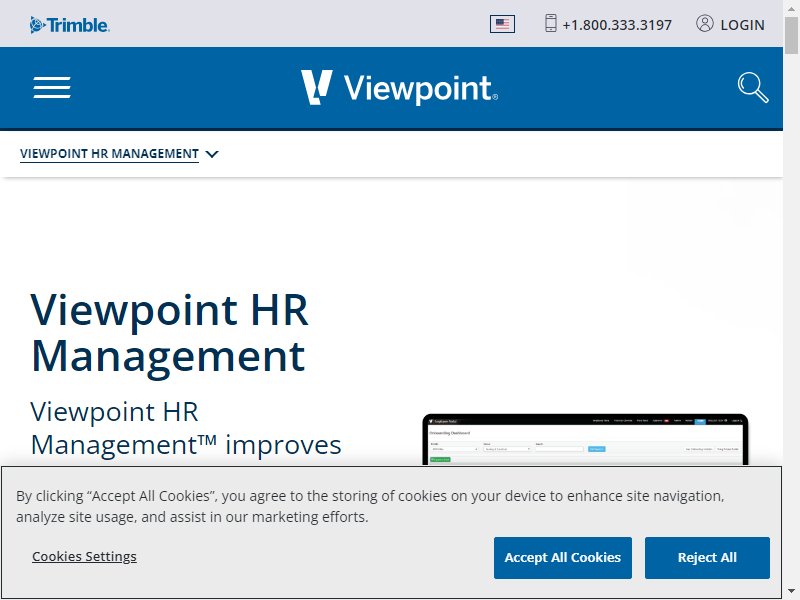
Task: Open Cookies Settings link
Action: coord(84,556)
